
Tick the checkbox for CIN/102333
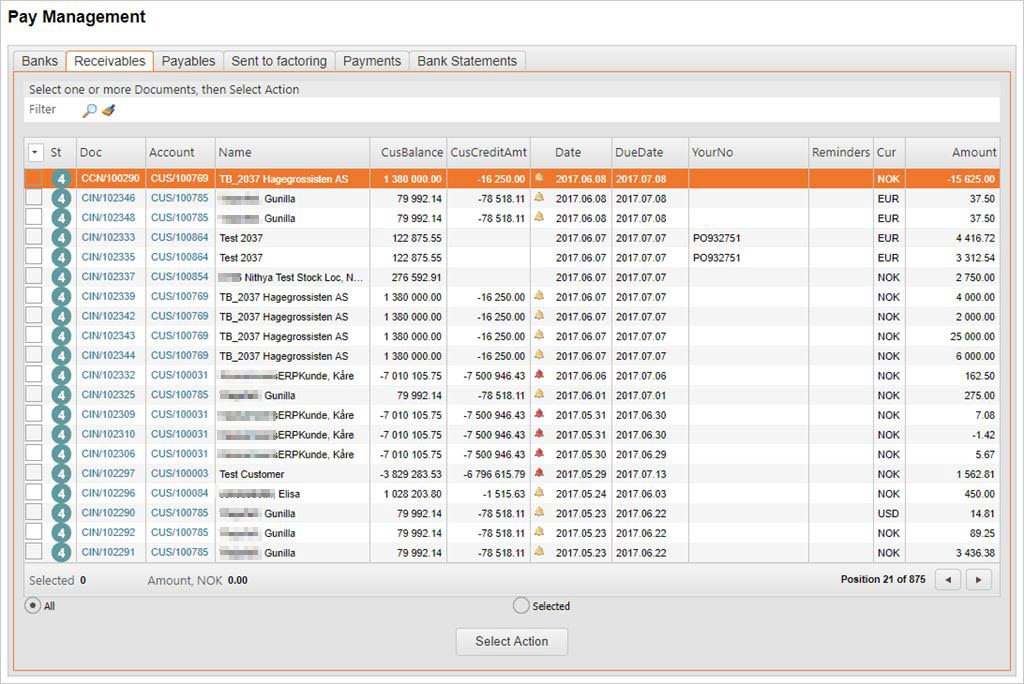(x=34, y=238)
